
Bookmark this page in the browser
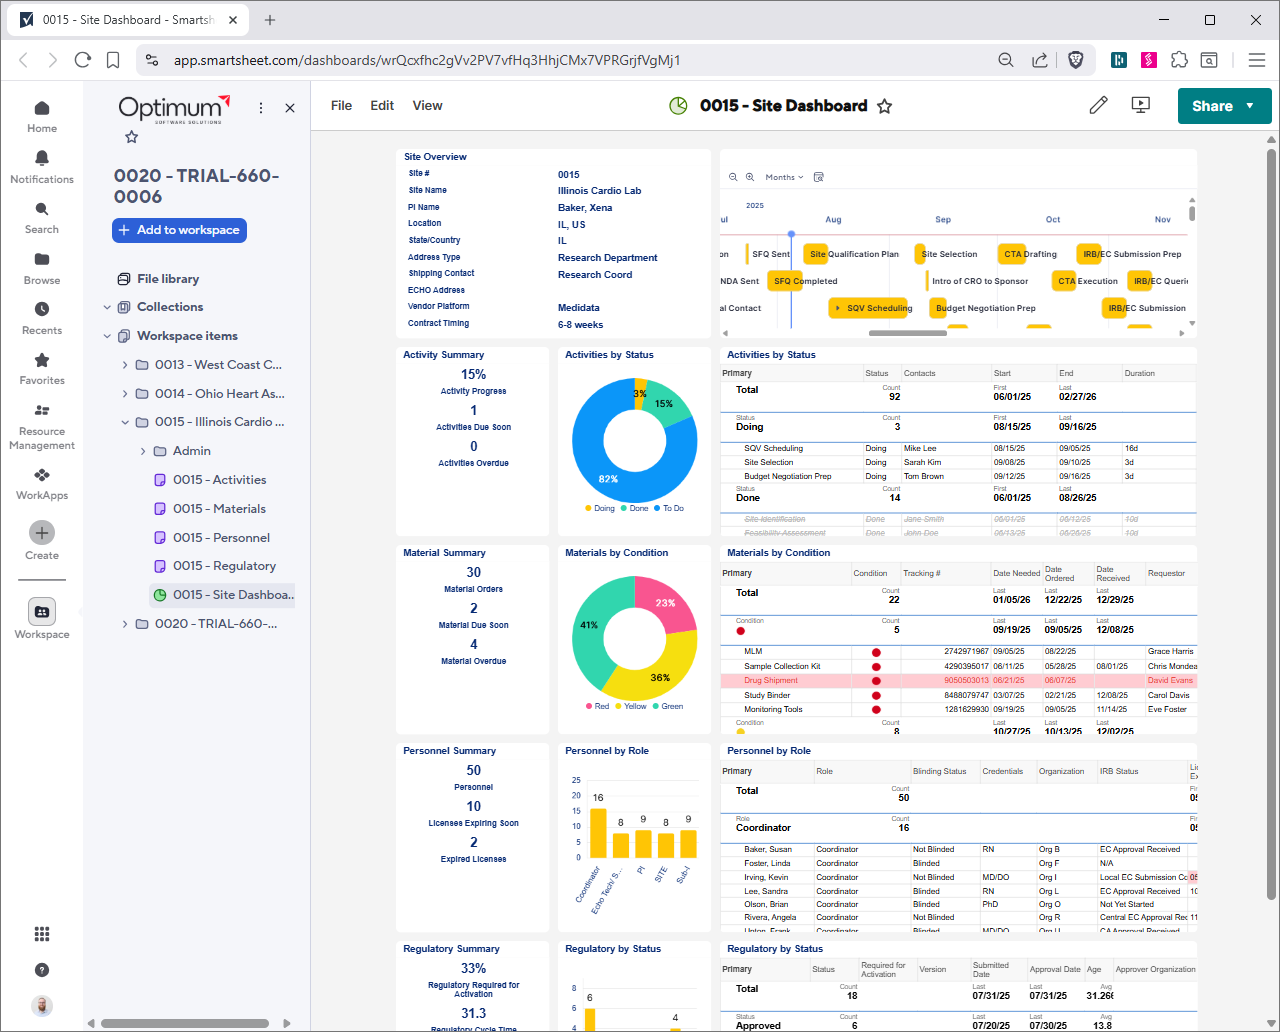click(113, 60)
